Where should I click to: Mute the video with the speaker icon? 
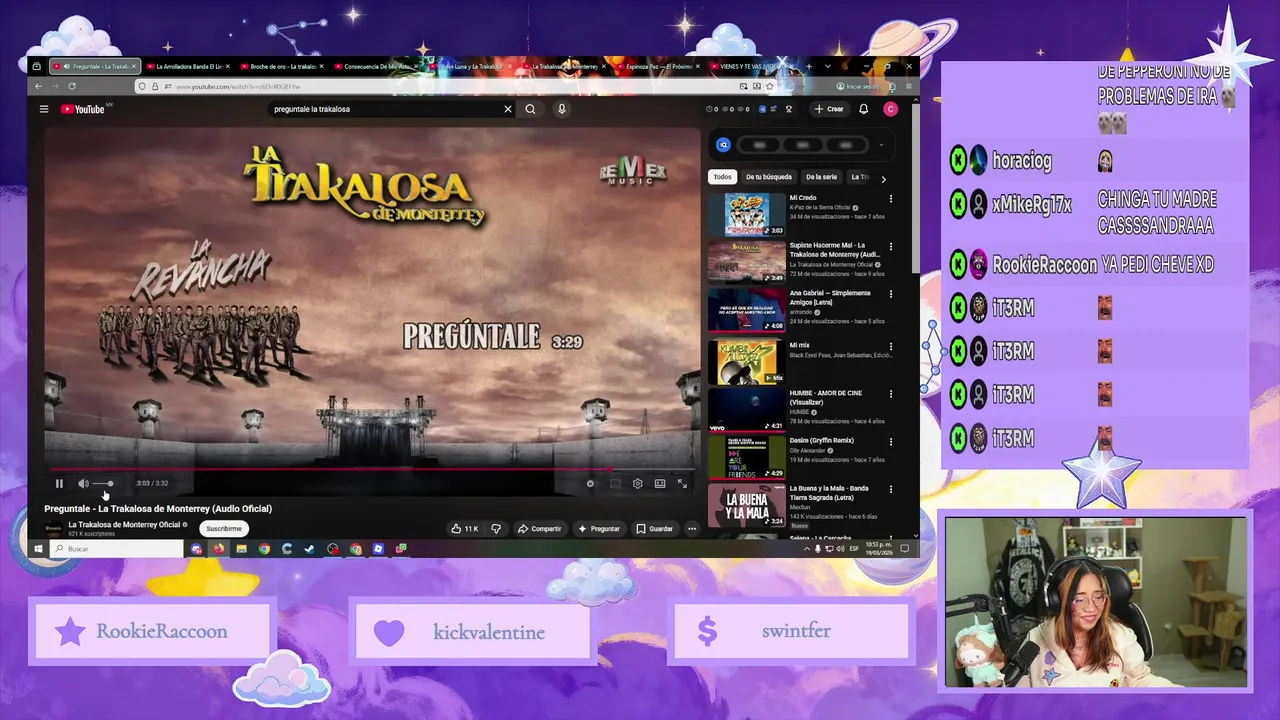tap(83, 484)
